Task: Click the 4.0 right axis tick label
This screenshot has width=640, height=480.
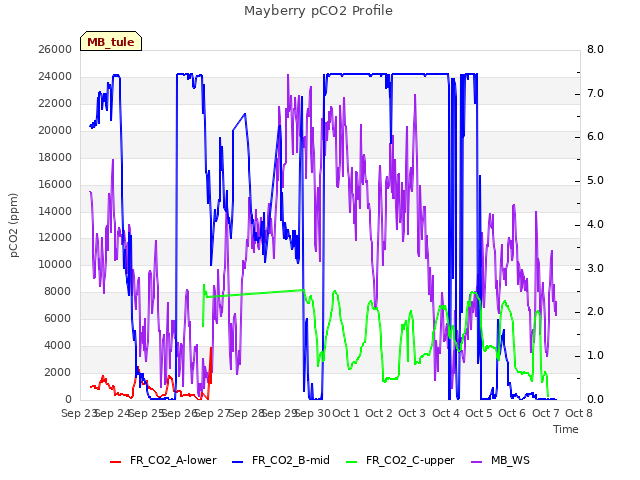Action: click(x=595, y=224)
